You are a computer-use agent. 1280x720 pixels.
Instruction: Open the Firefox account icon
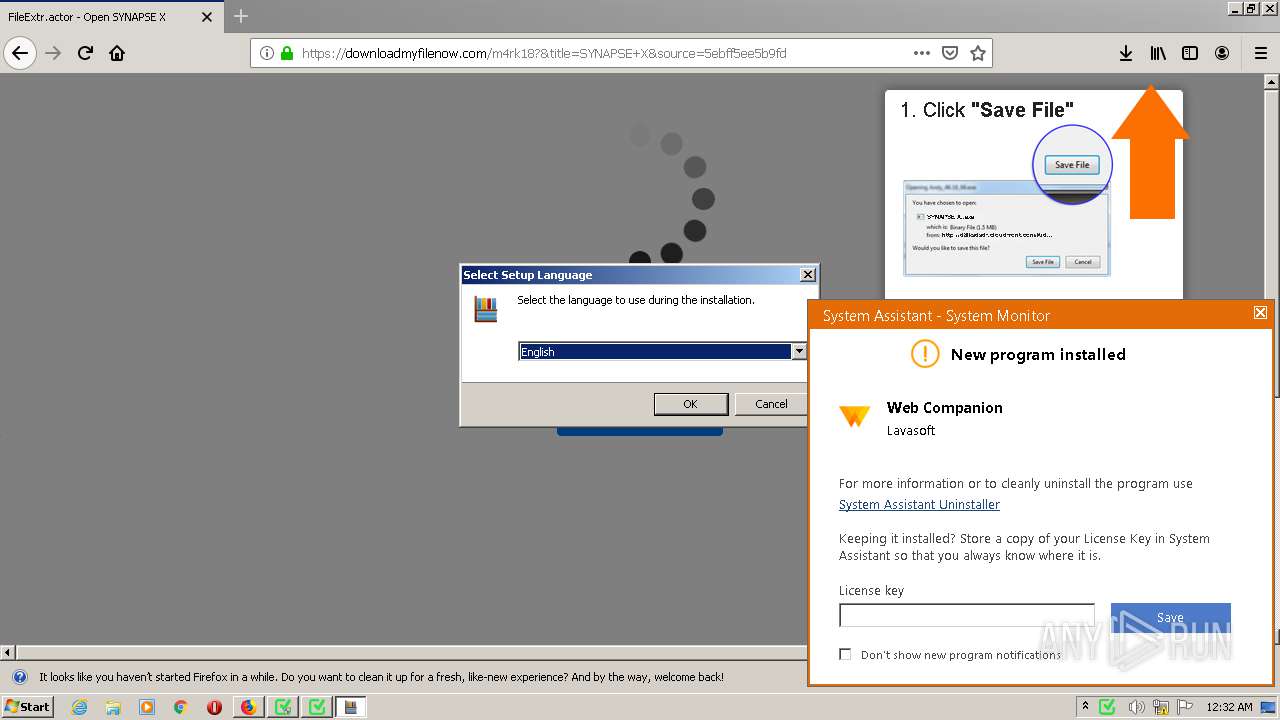pyautogui.click(x=1222, y=53)
